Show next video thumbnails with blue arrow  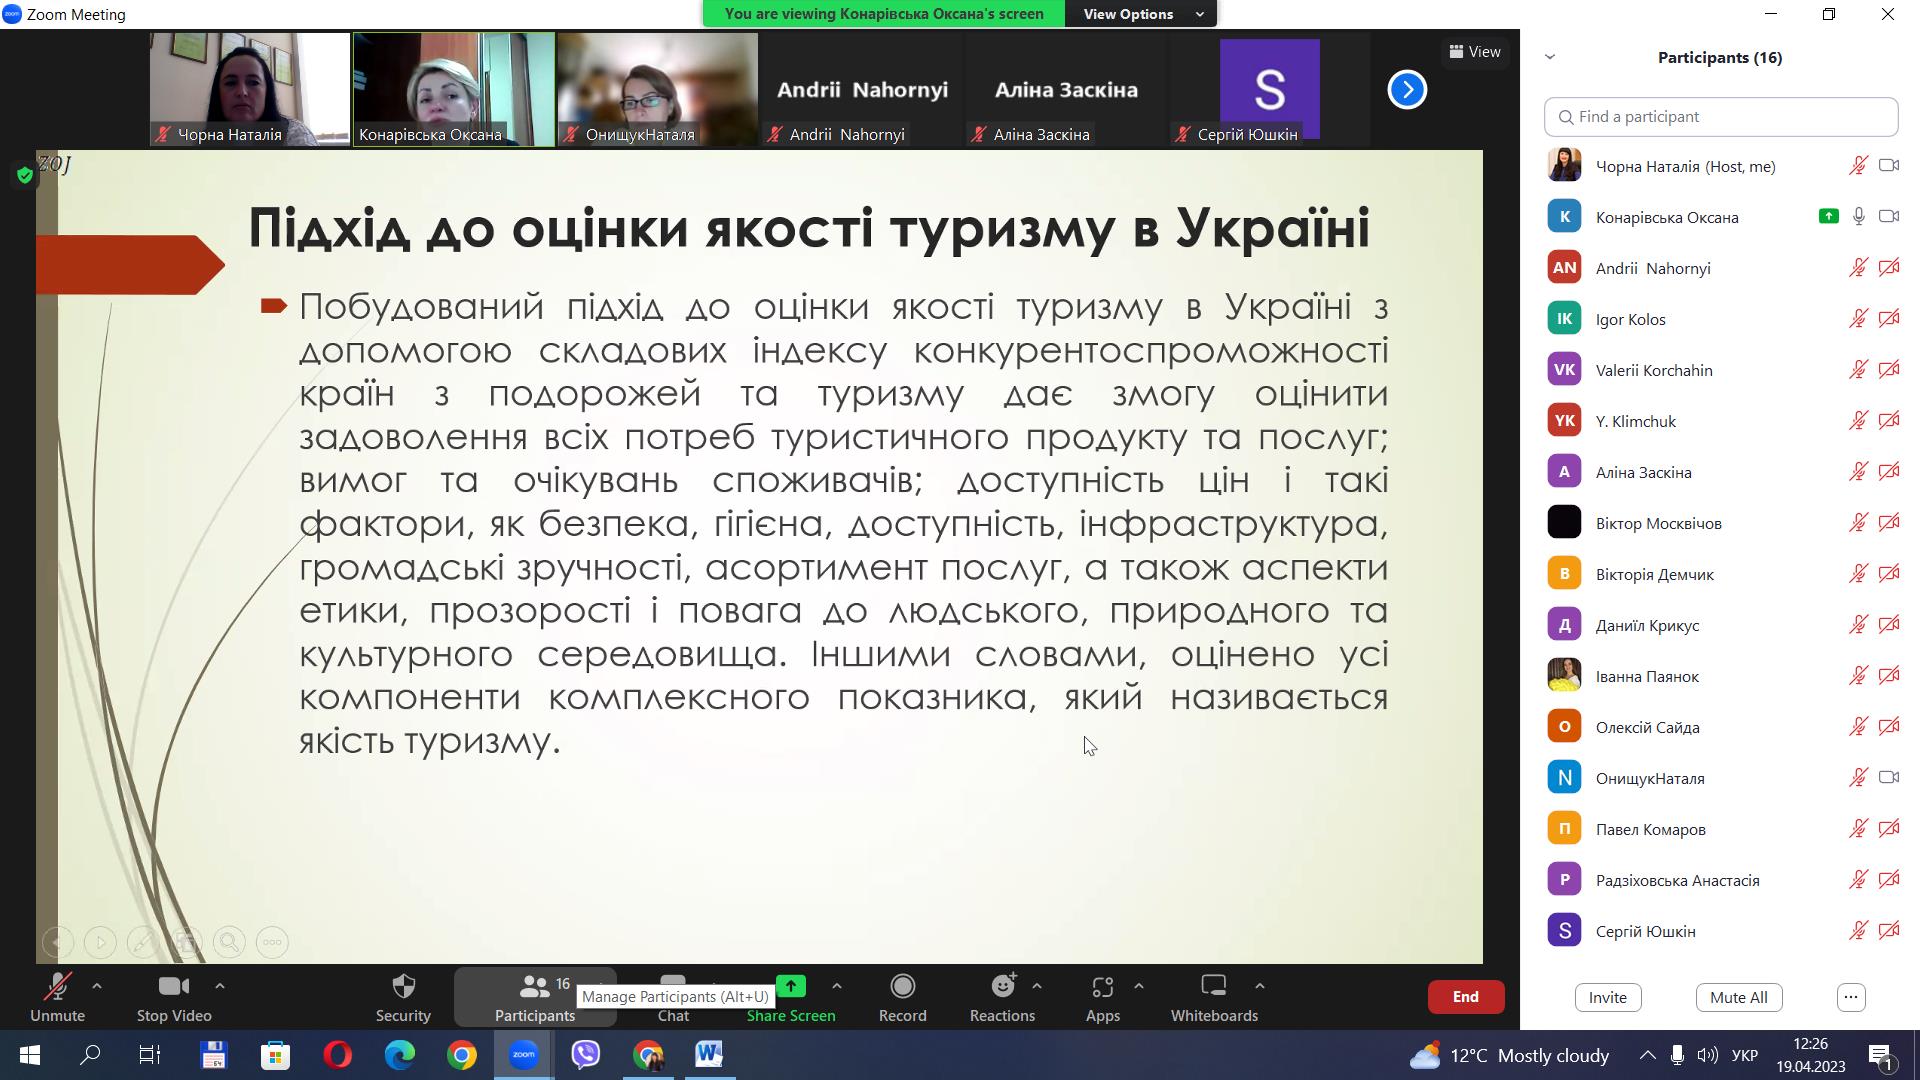[x=1407, y=90]
